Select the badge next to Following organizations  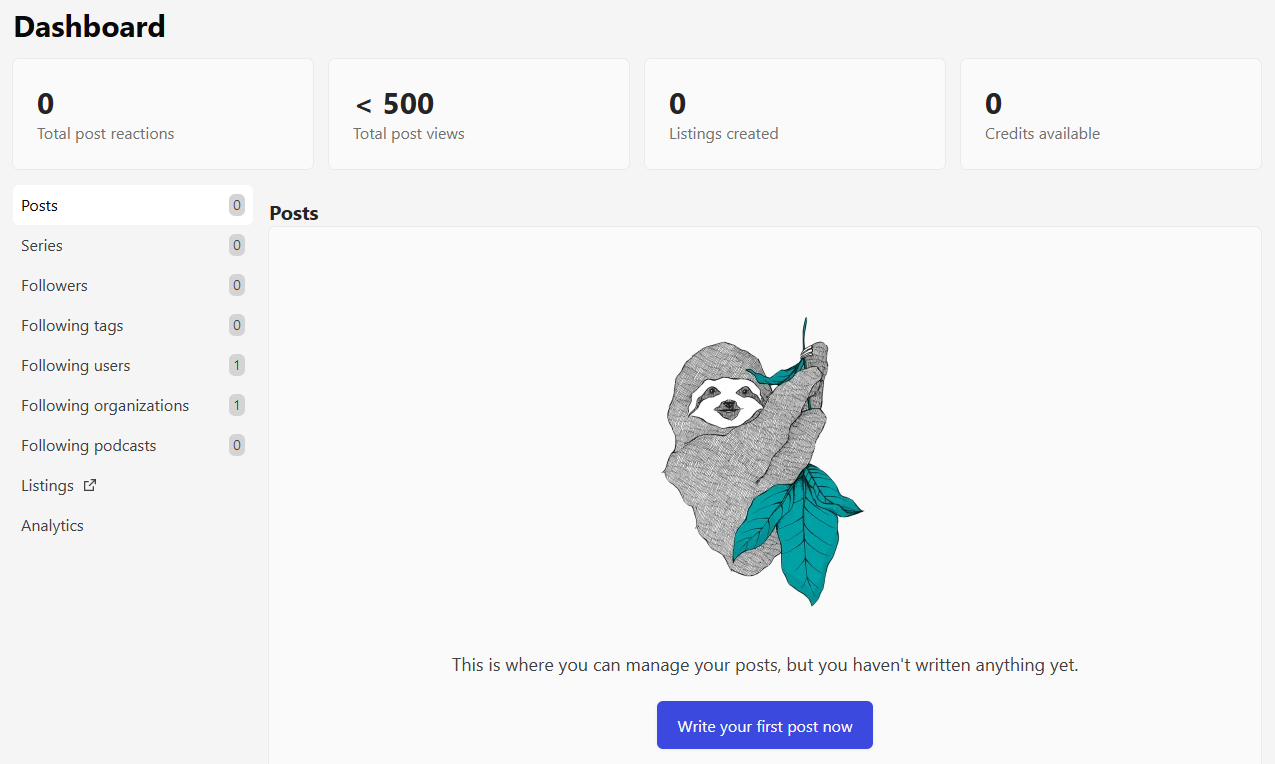pyautogui.click(x=236, y=405)
